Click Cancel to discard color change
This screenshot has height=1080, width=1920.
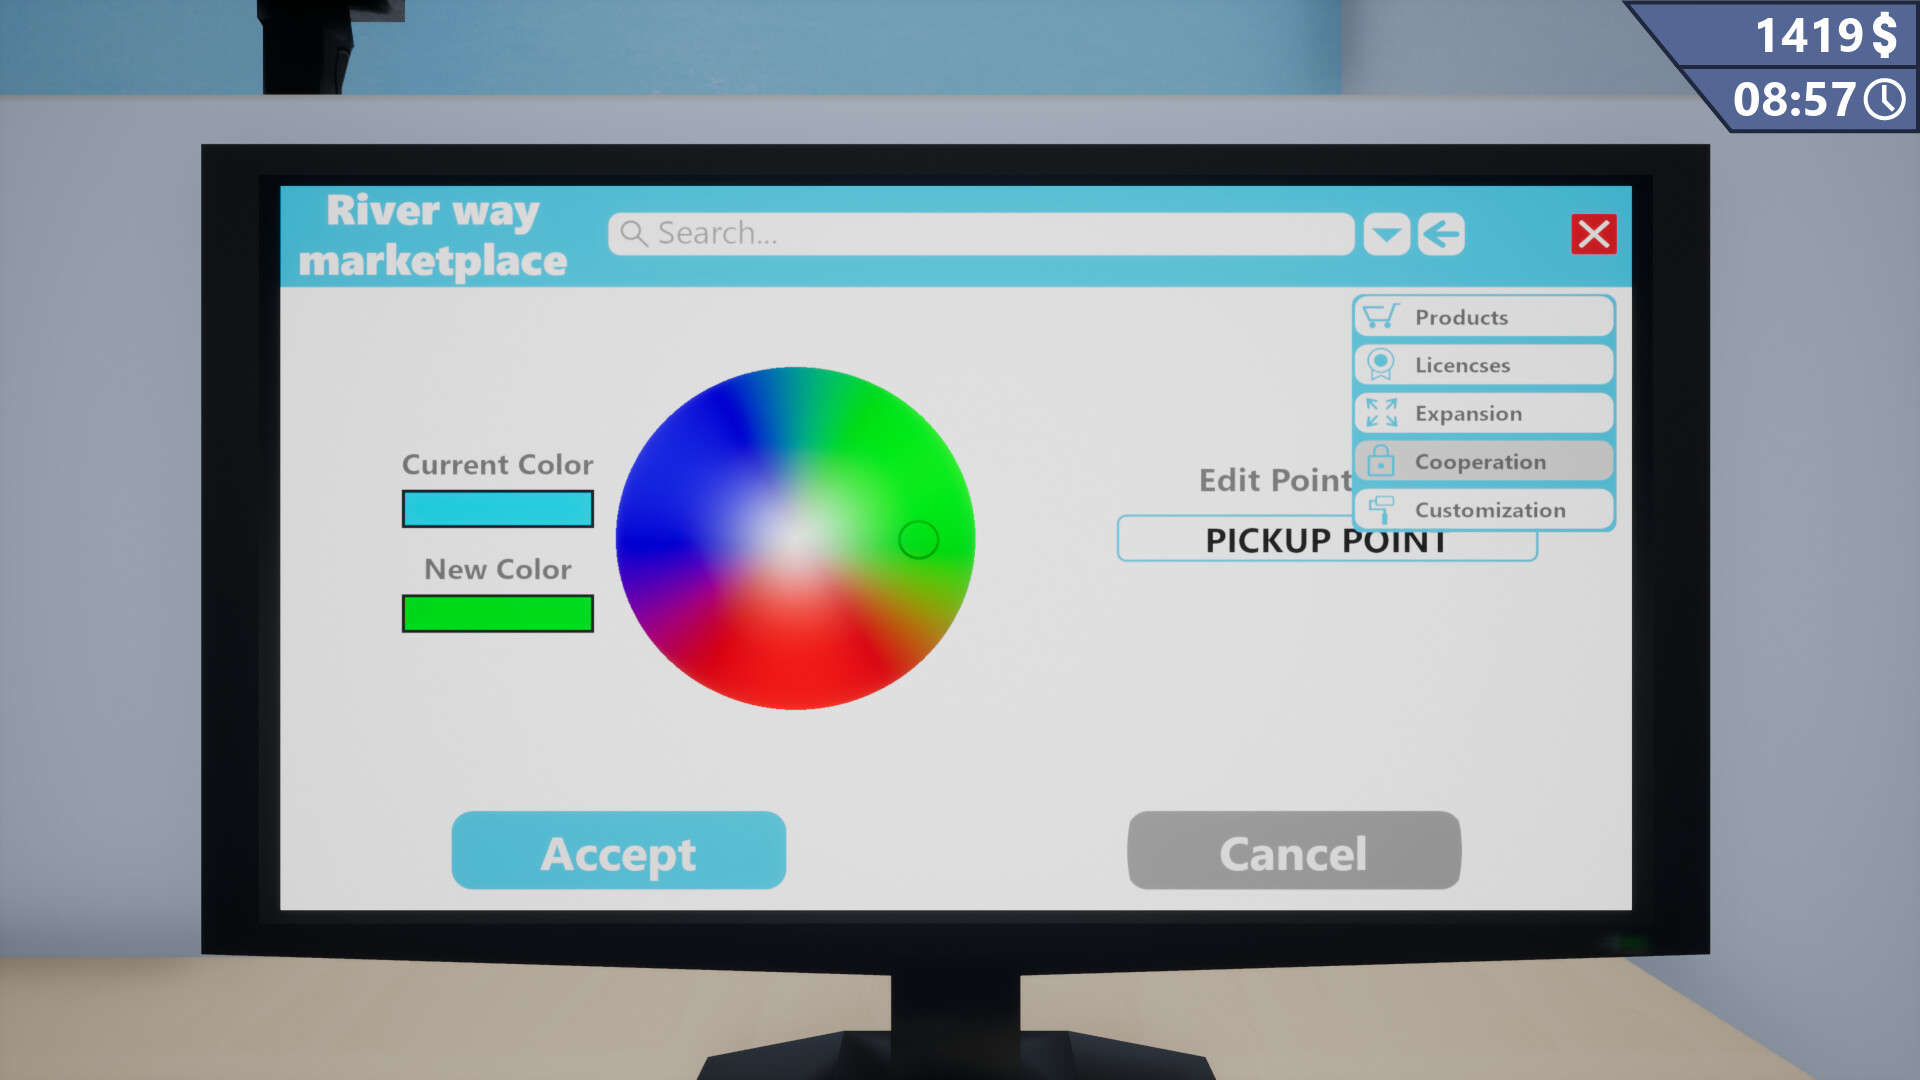[x=1294, y=853]
